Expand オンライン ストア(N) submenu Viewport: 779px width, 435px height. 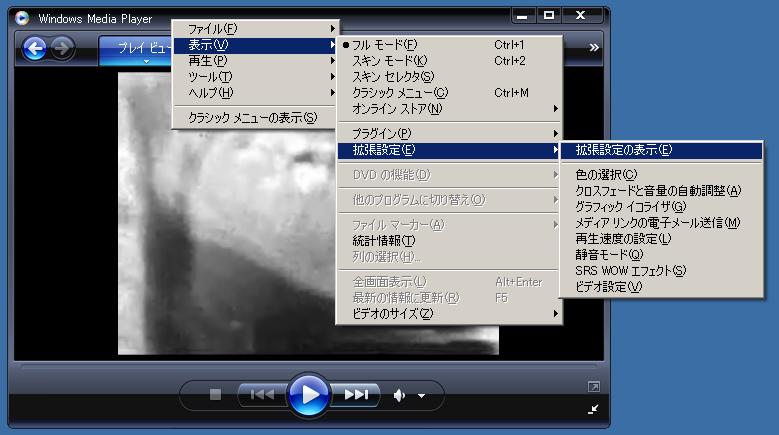[x=450, y=108]
